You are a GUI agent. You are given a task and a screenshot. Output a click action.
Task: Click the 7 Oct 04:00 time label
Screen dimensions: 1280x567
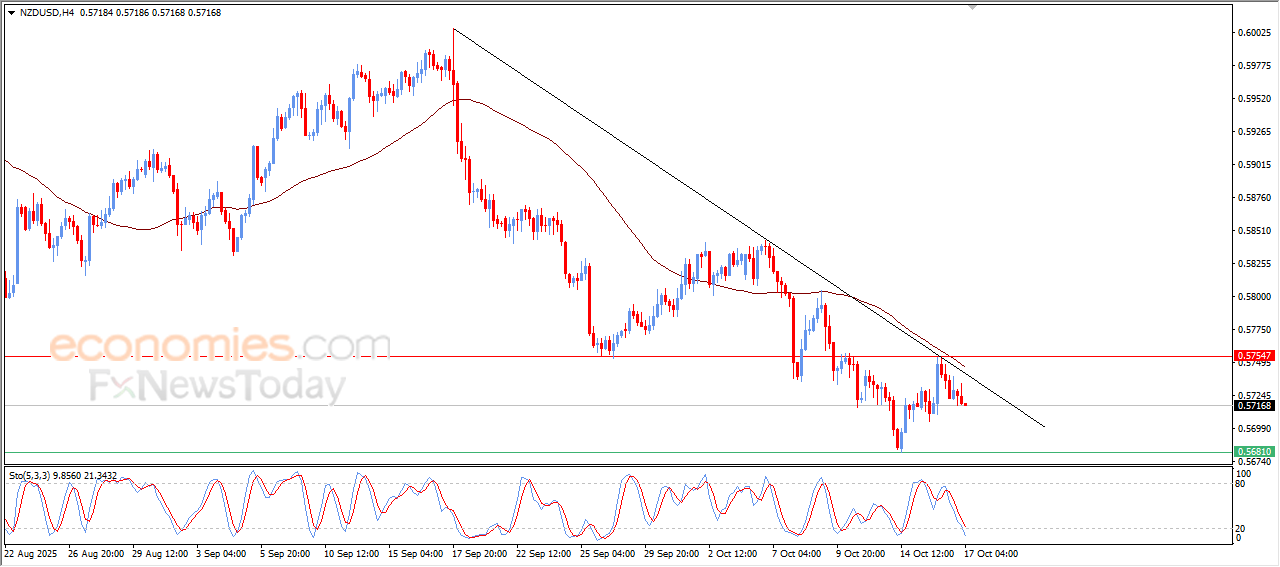797,553
